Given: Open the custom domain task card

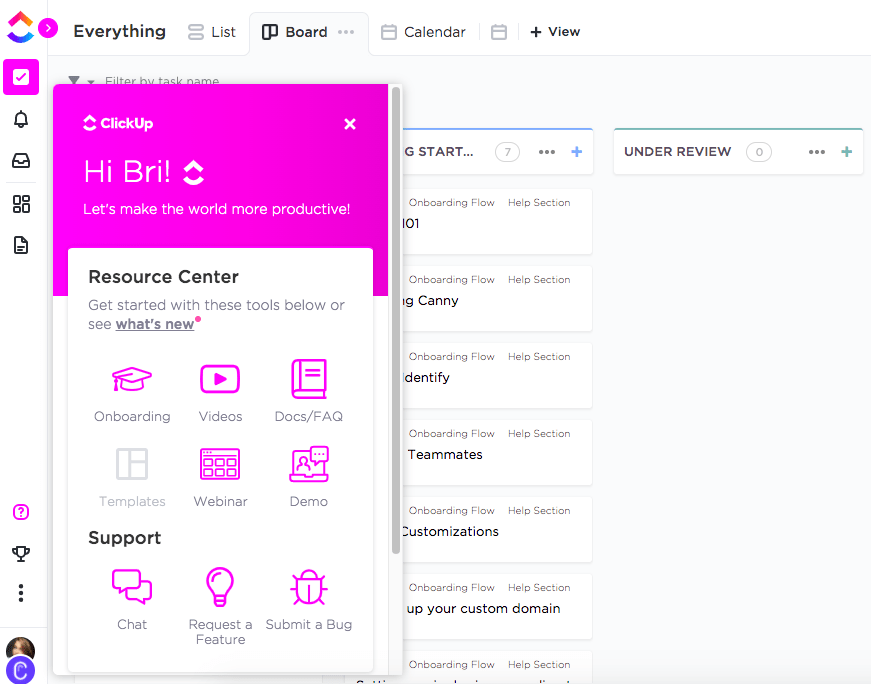Looking at the screenshot, I should [497, 606].
